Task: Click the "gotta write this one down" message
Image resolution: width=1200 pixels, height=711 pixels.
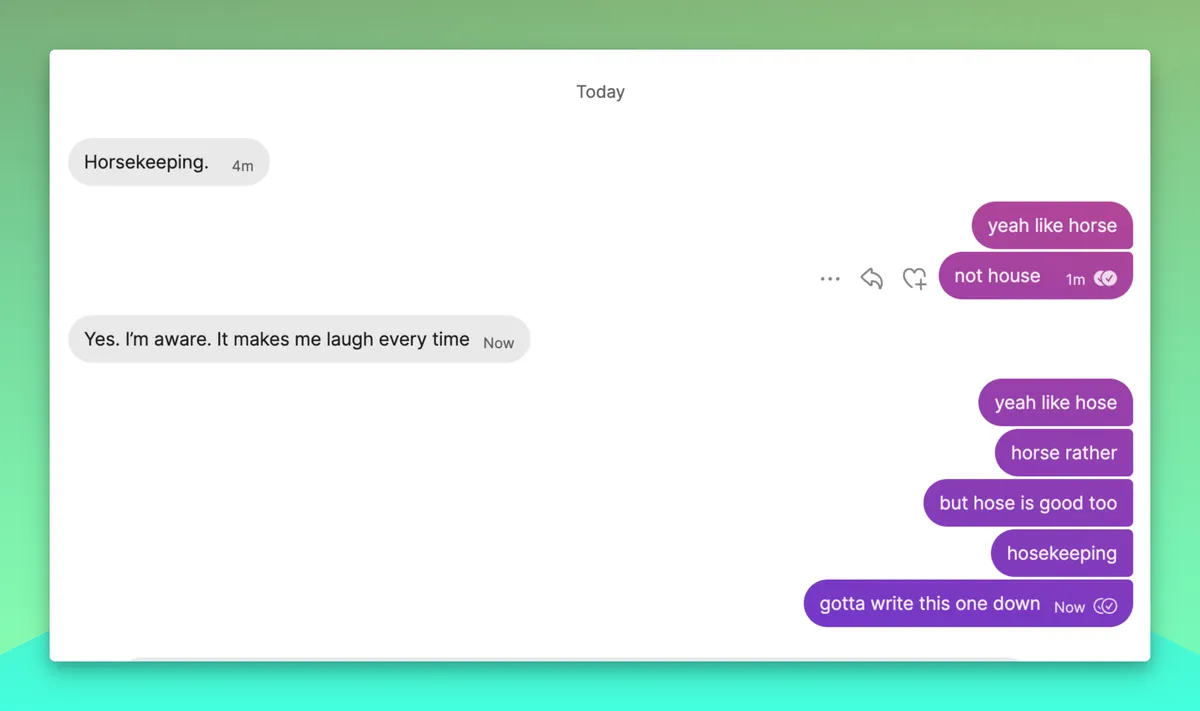Action: (968, 604)
